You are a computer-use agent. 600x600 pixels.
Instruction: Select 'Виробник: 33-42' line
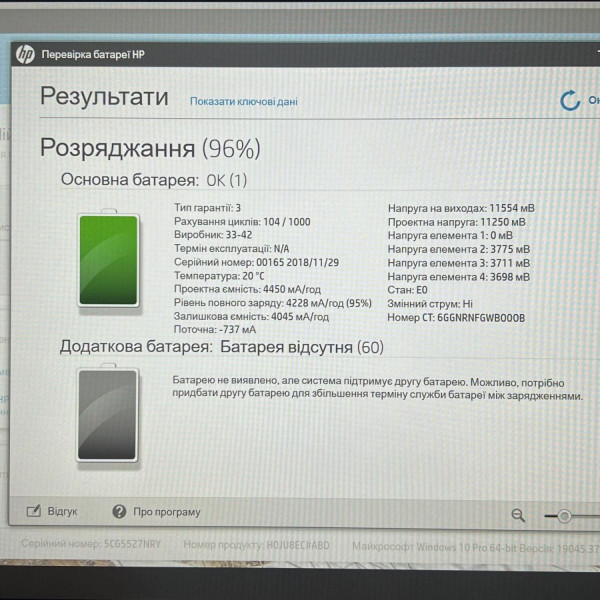point(213,235)
